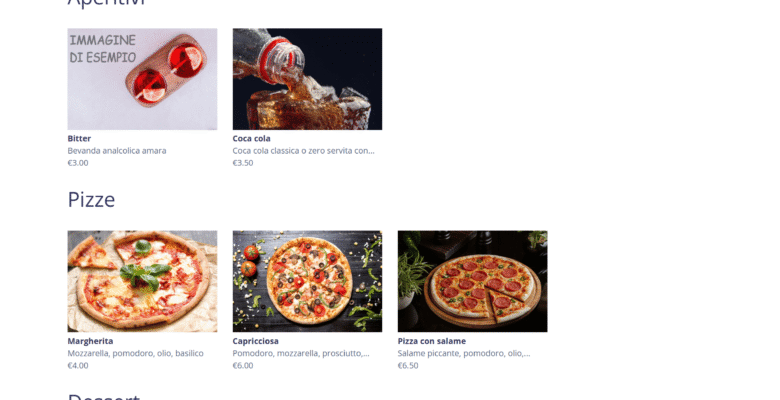Viewport: 780px width, 400px height.
Task: Click the €4.00 Margherita price
Action: pyautogui.click(x=78, y=365)
